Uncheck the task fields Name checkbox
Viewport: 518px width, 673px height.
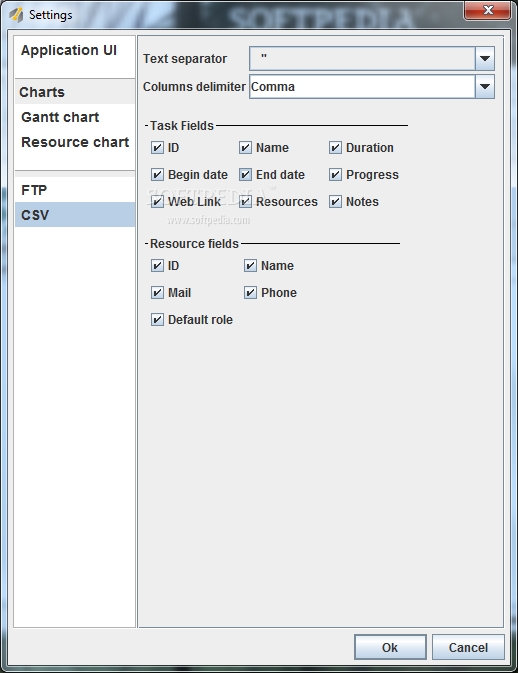coord(245,148)
